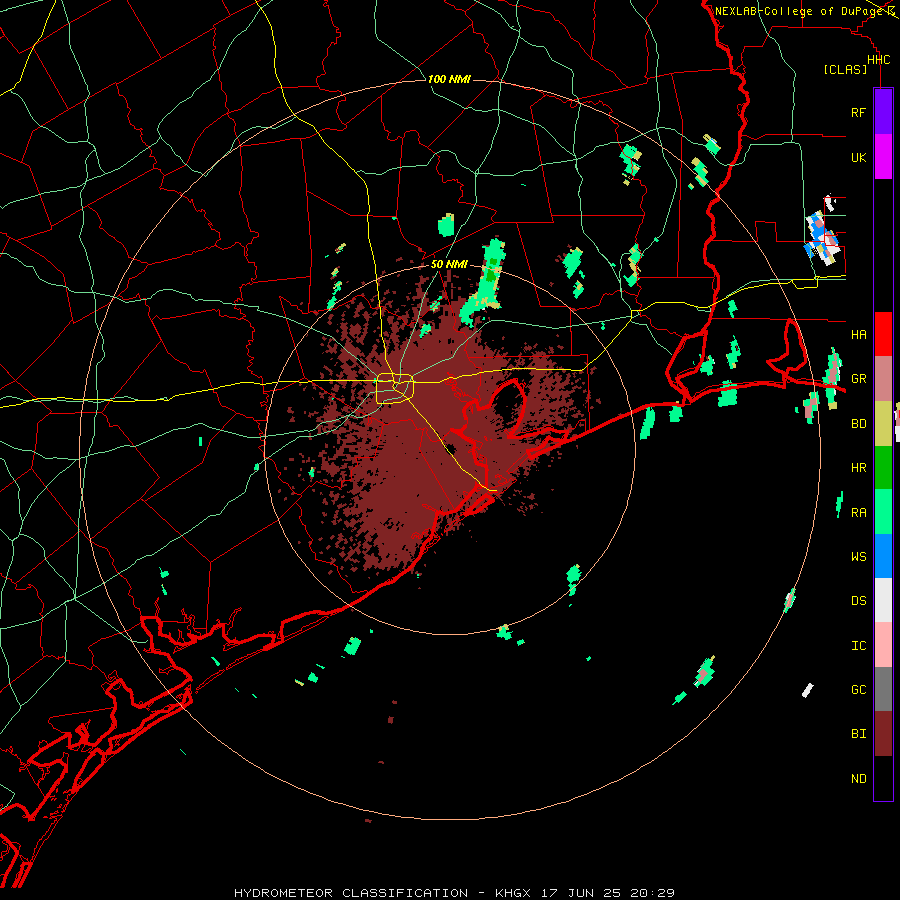Click the UK magenta legend swatch
The image size is (900, 900).
click(x=883, y=157)
